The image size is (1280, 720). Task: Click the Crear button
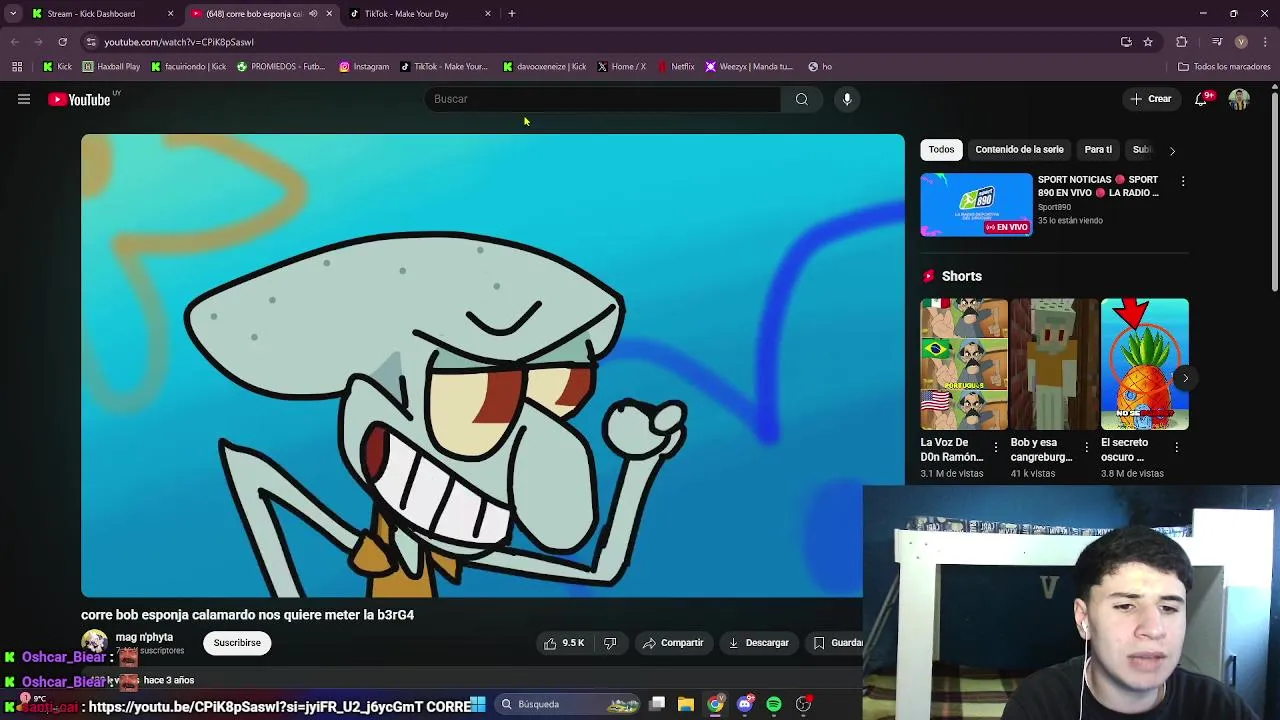click(1150, 99)
